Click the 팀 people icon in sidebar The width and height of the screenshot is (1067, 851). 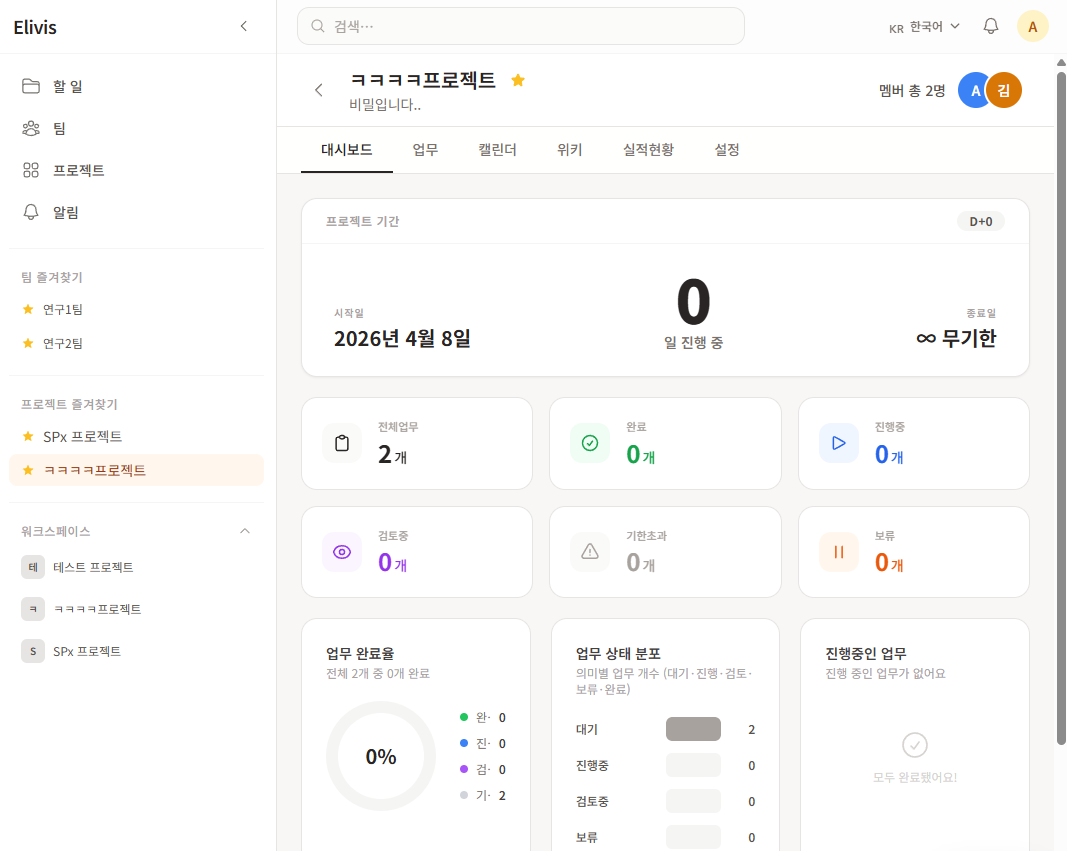pos(31,128)
